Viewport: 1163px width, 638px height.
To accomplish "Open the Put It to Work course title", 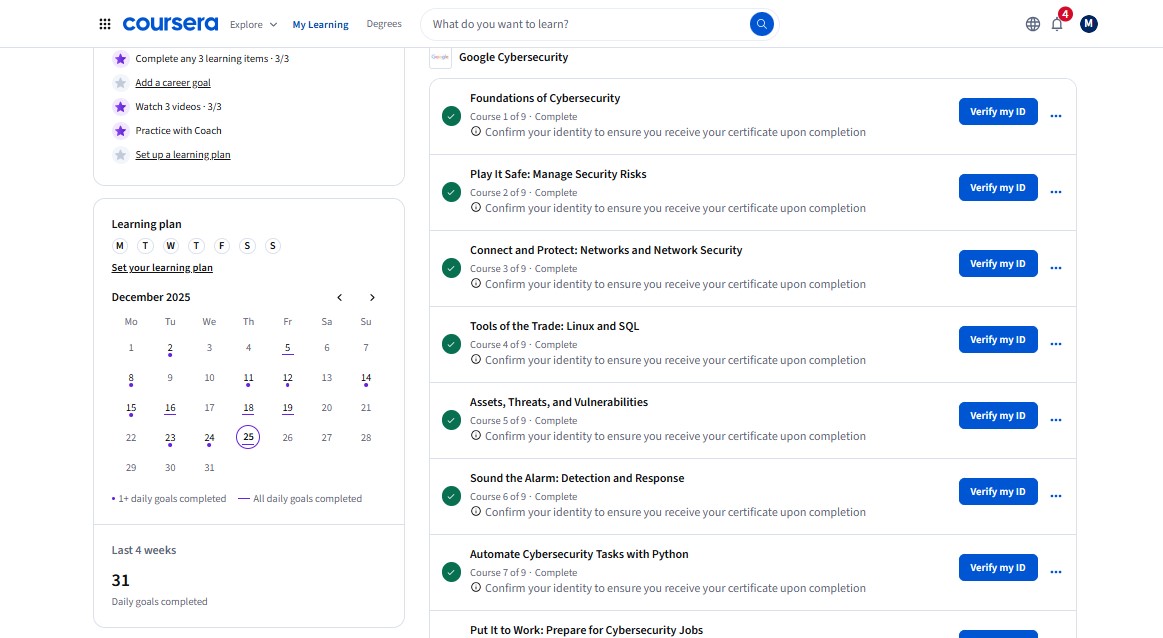I will click(x=586, y=630).
